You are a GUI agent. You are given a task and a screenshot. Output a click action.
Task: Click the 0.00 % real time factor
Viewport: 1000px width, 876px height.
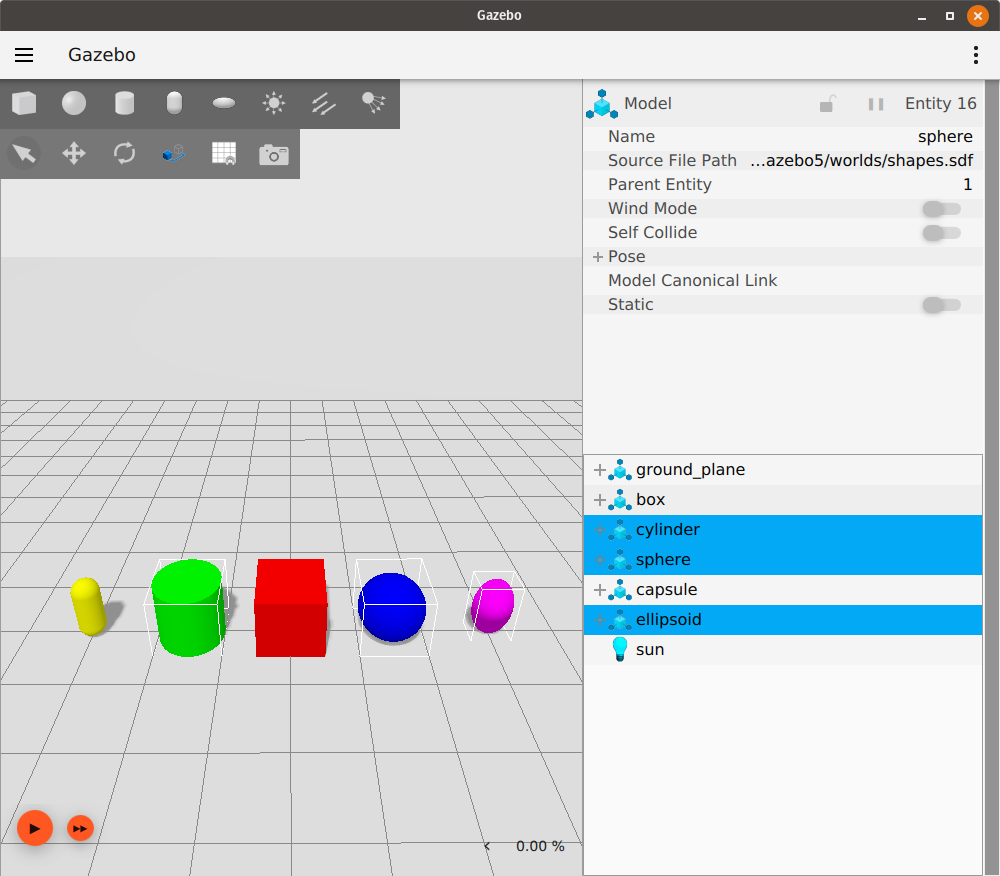tap(540, 846)
